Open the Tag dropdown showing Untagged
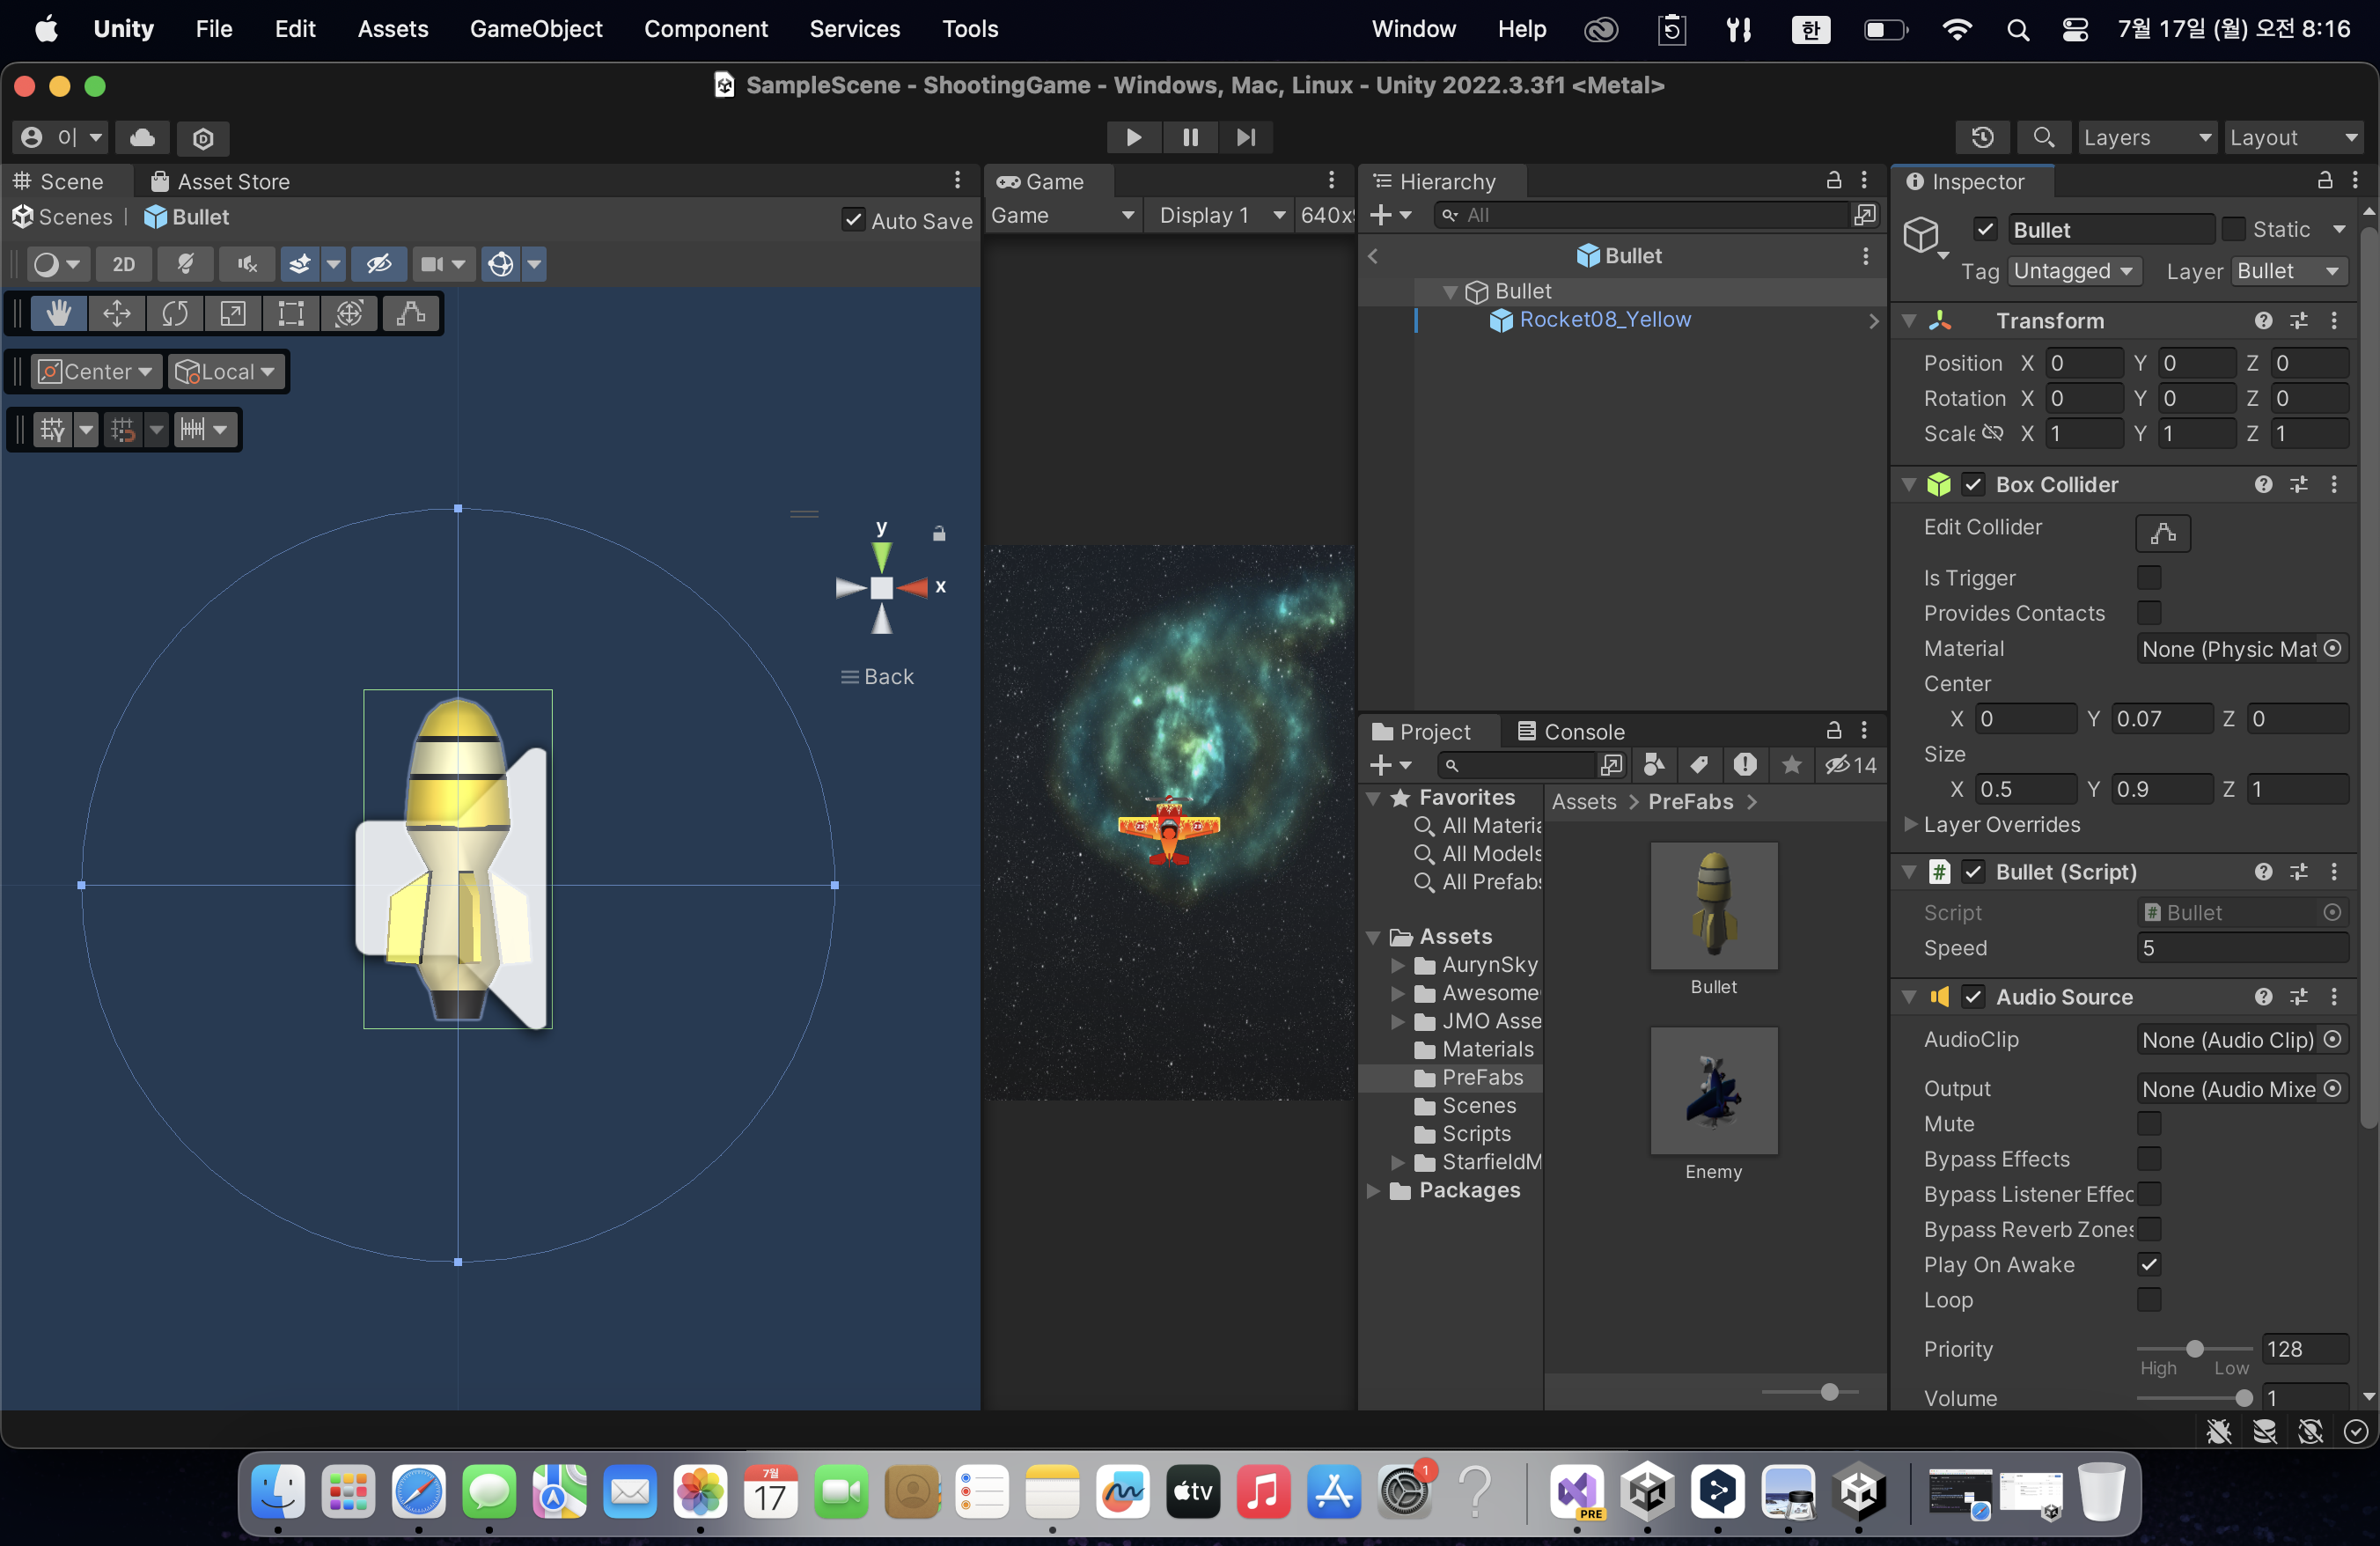Screen dimensions: 2380x1546 pos(2072,271)
